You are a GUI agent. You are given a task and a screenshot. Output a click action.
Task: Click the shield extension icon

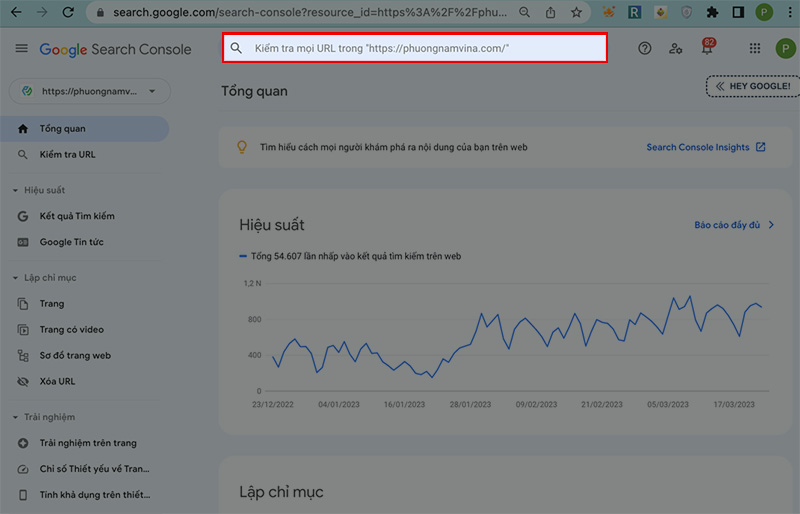(687, 12)
